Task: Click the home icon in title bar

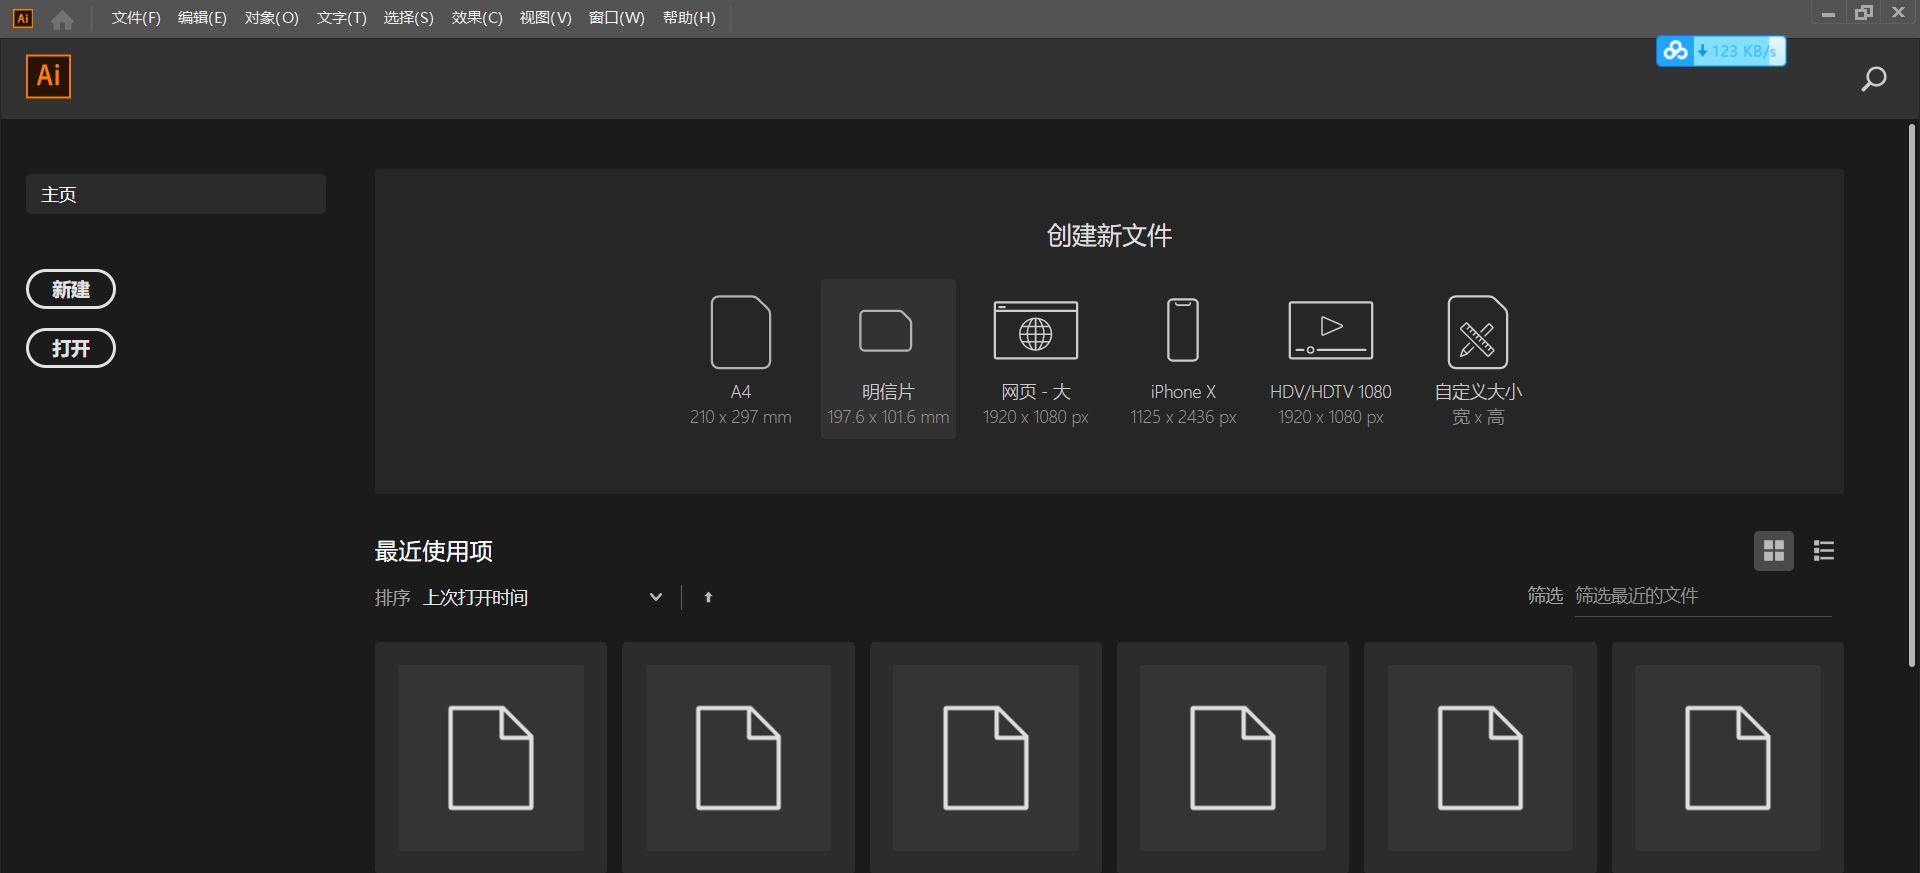Action: pyautogui.click(x=62, y=19)
